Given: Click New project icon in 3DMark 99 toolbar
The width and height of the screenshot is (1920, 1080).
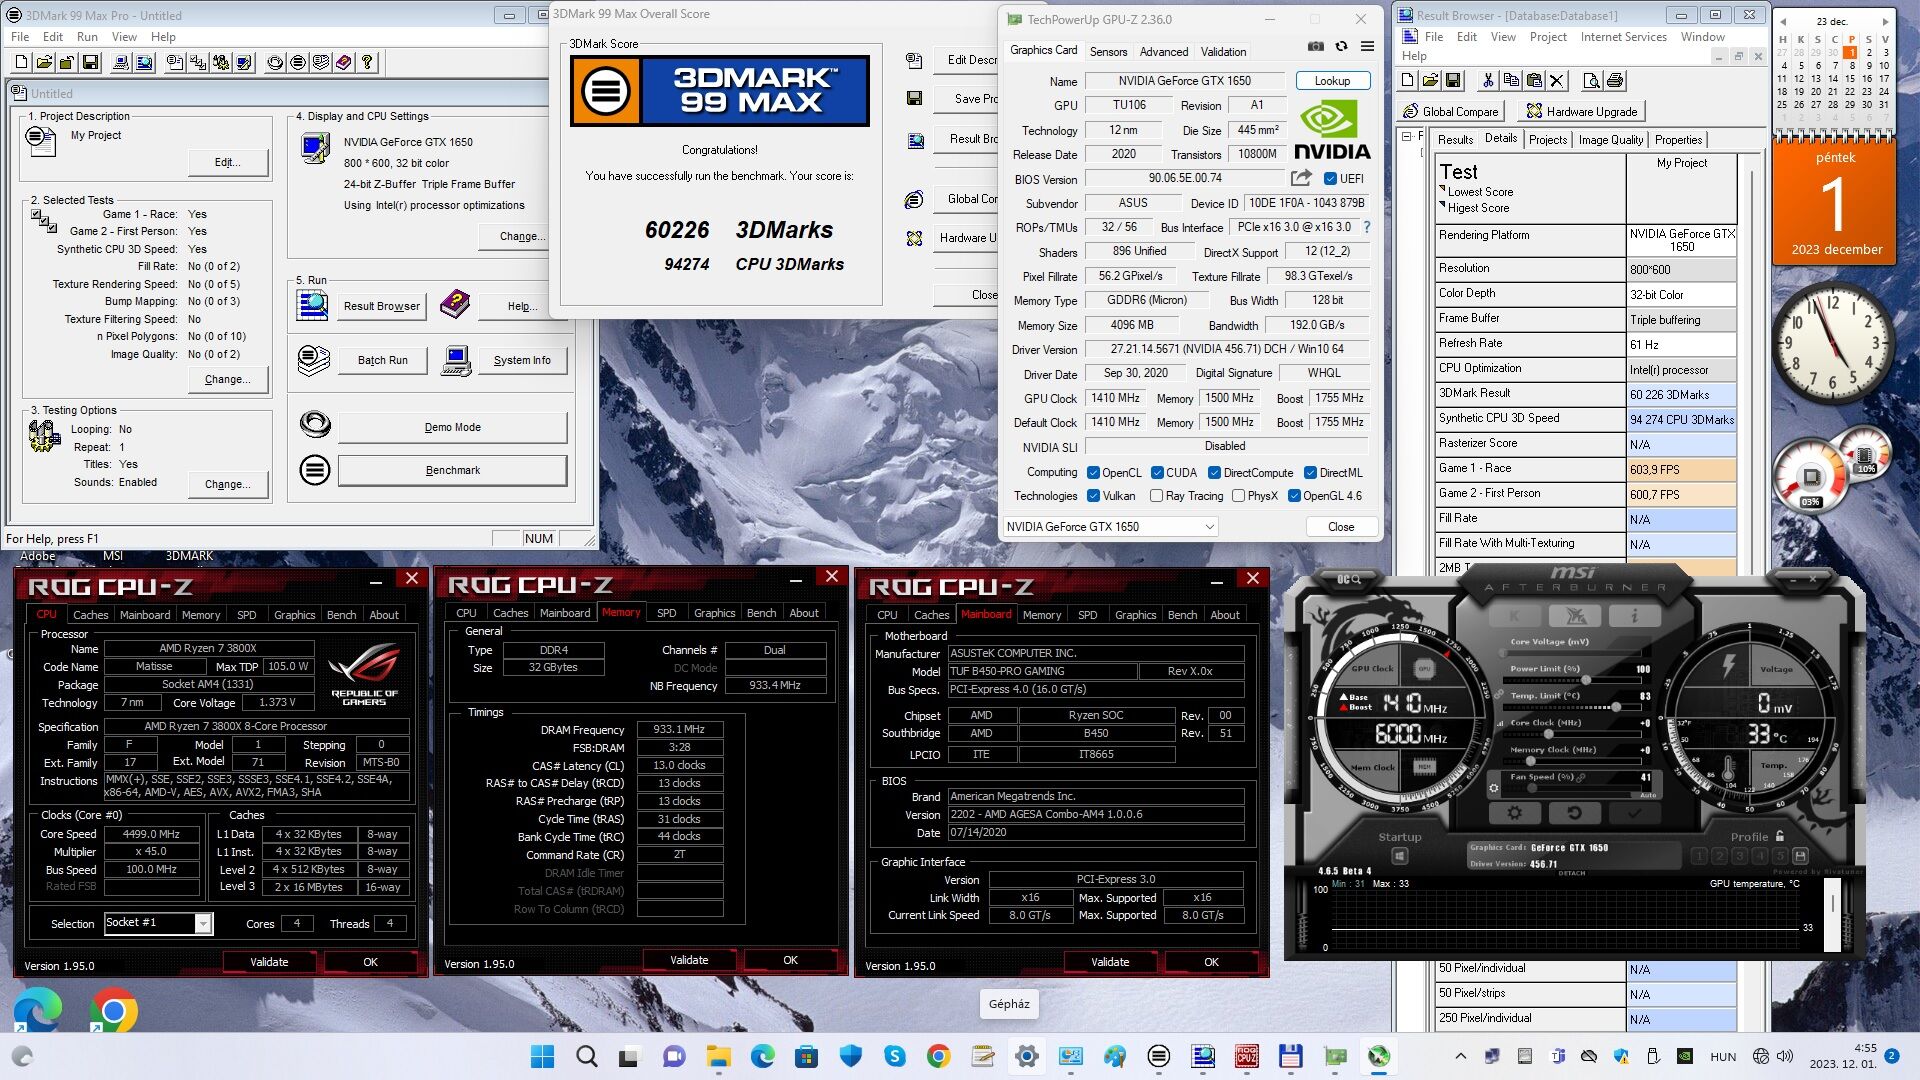Looking at the screenshot, I should tap(21, 62).
